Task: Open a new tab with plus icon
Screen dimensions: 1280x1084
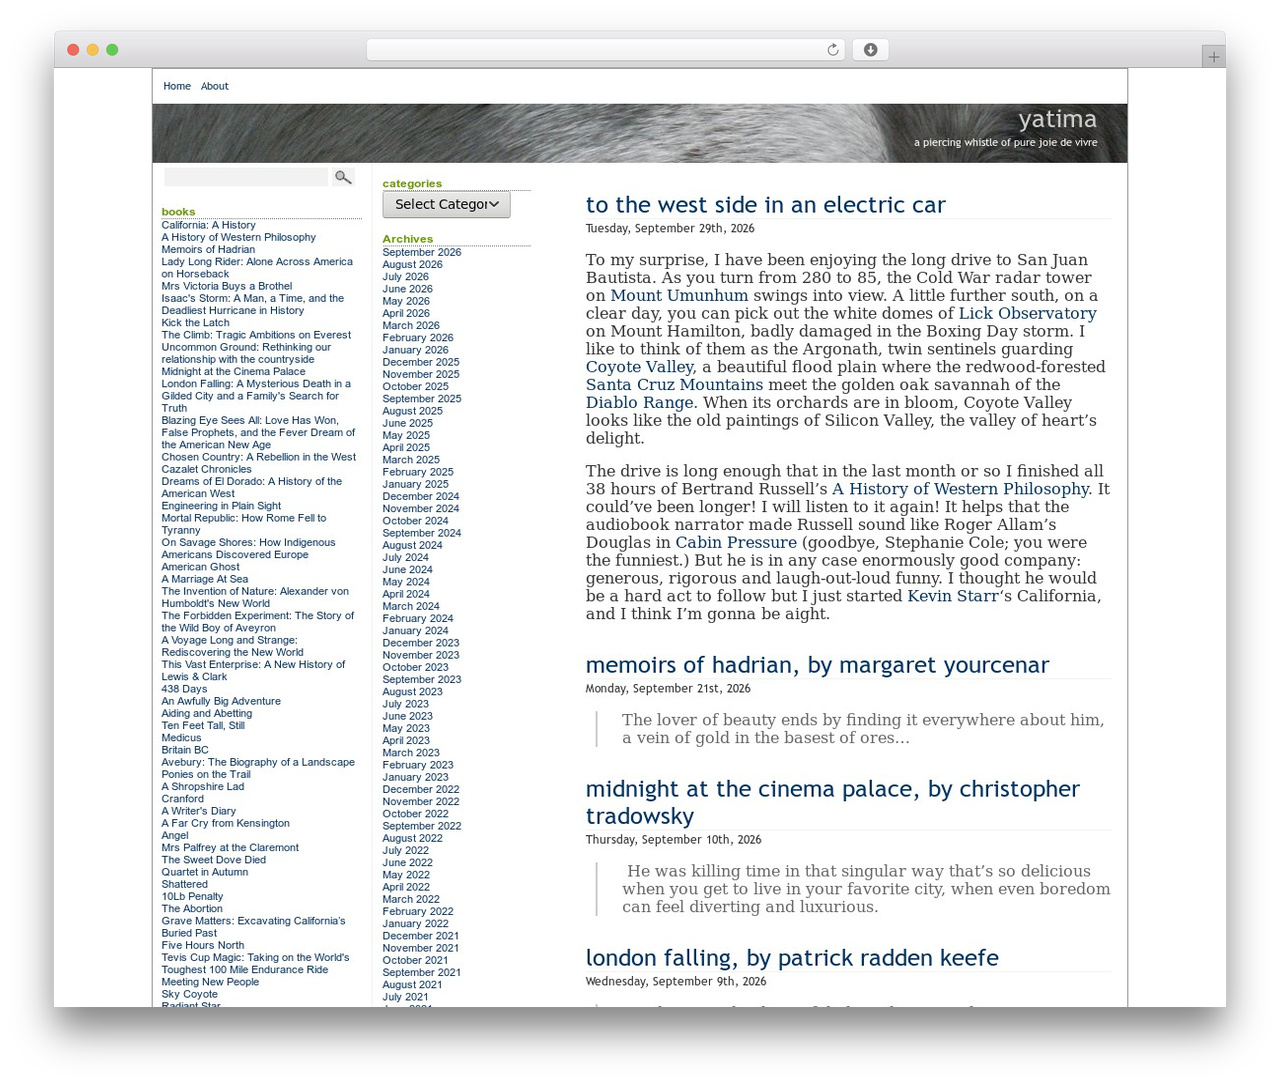Action: (1213, 57)
